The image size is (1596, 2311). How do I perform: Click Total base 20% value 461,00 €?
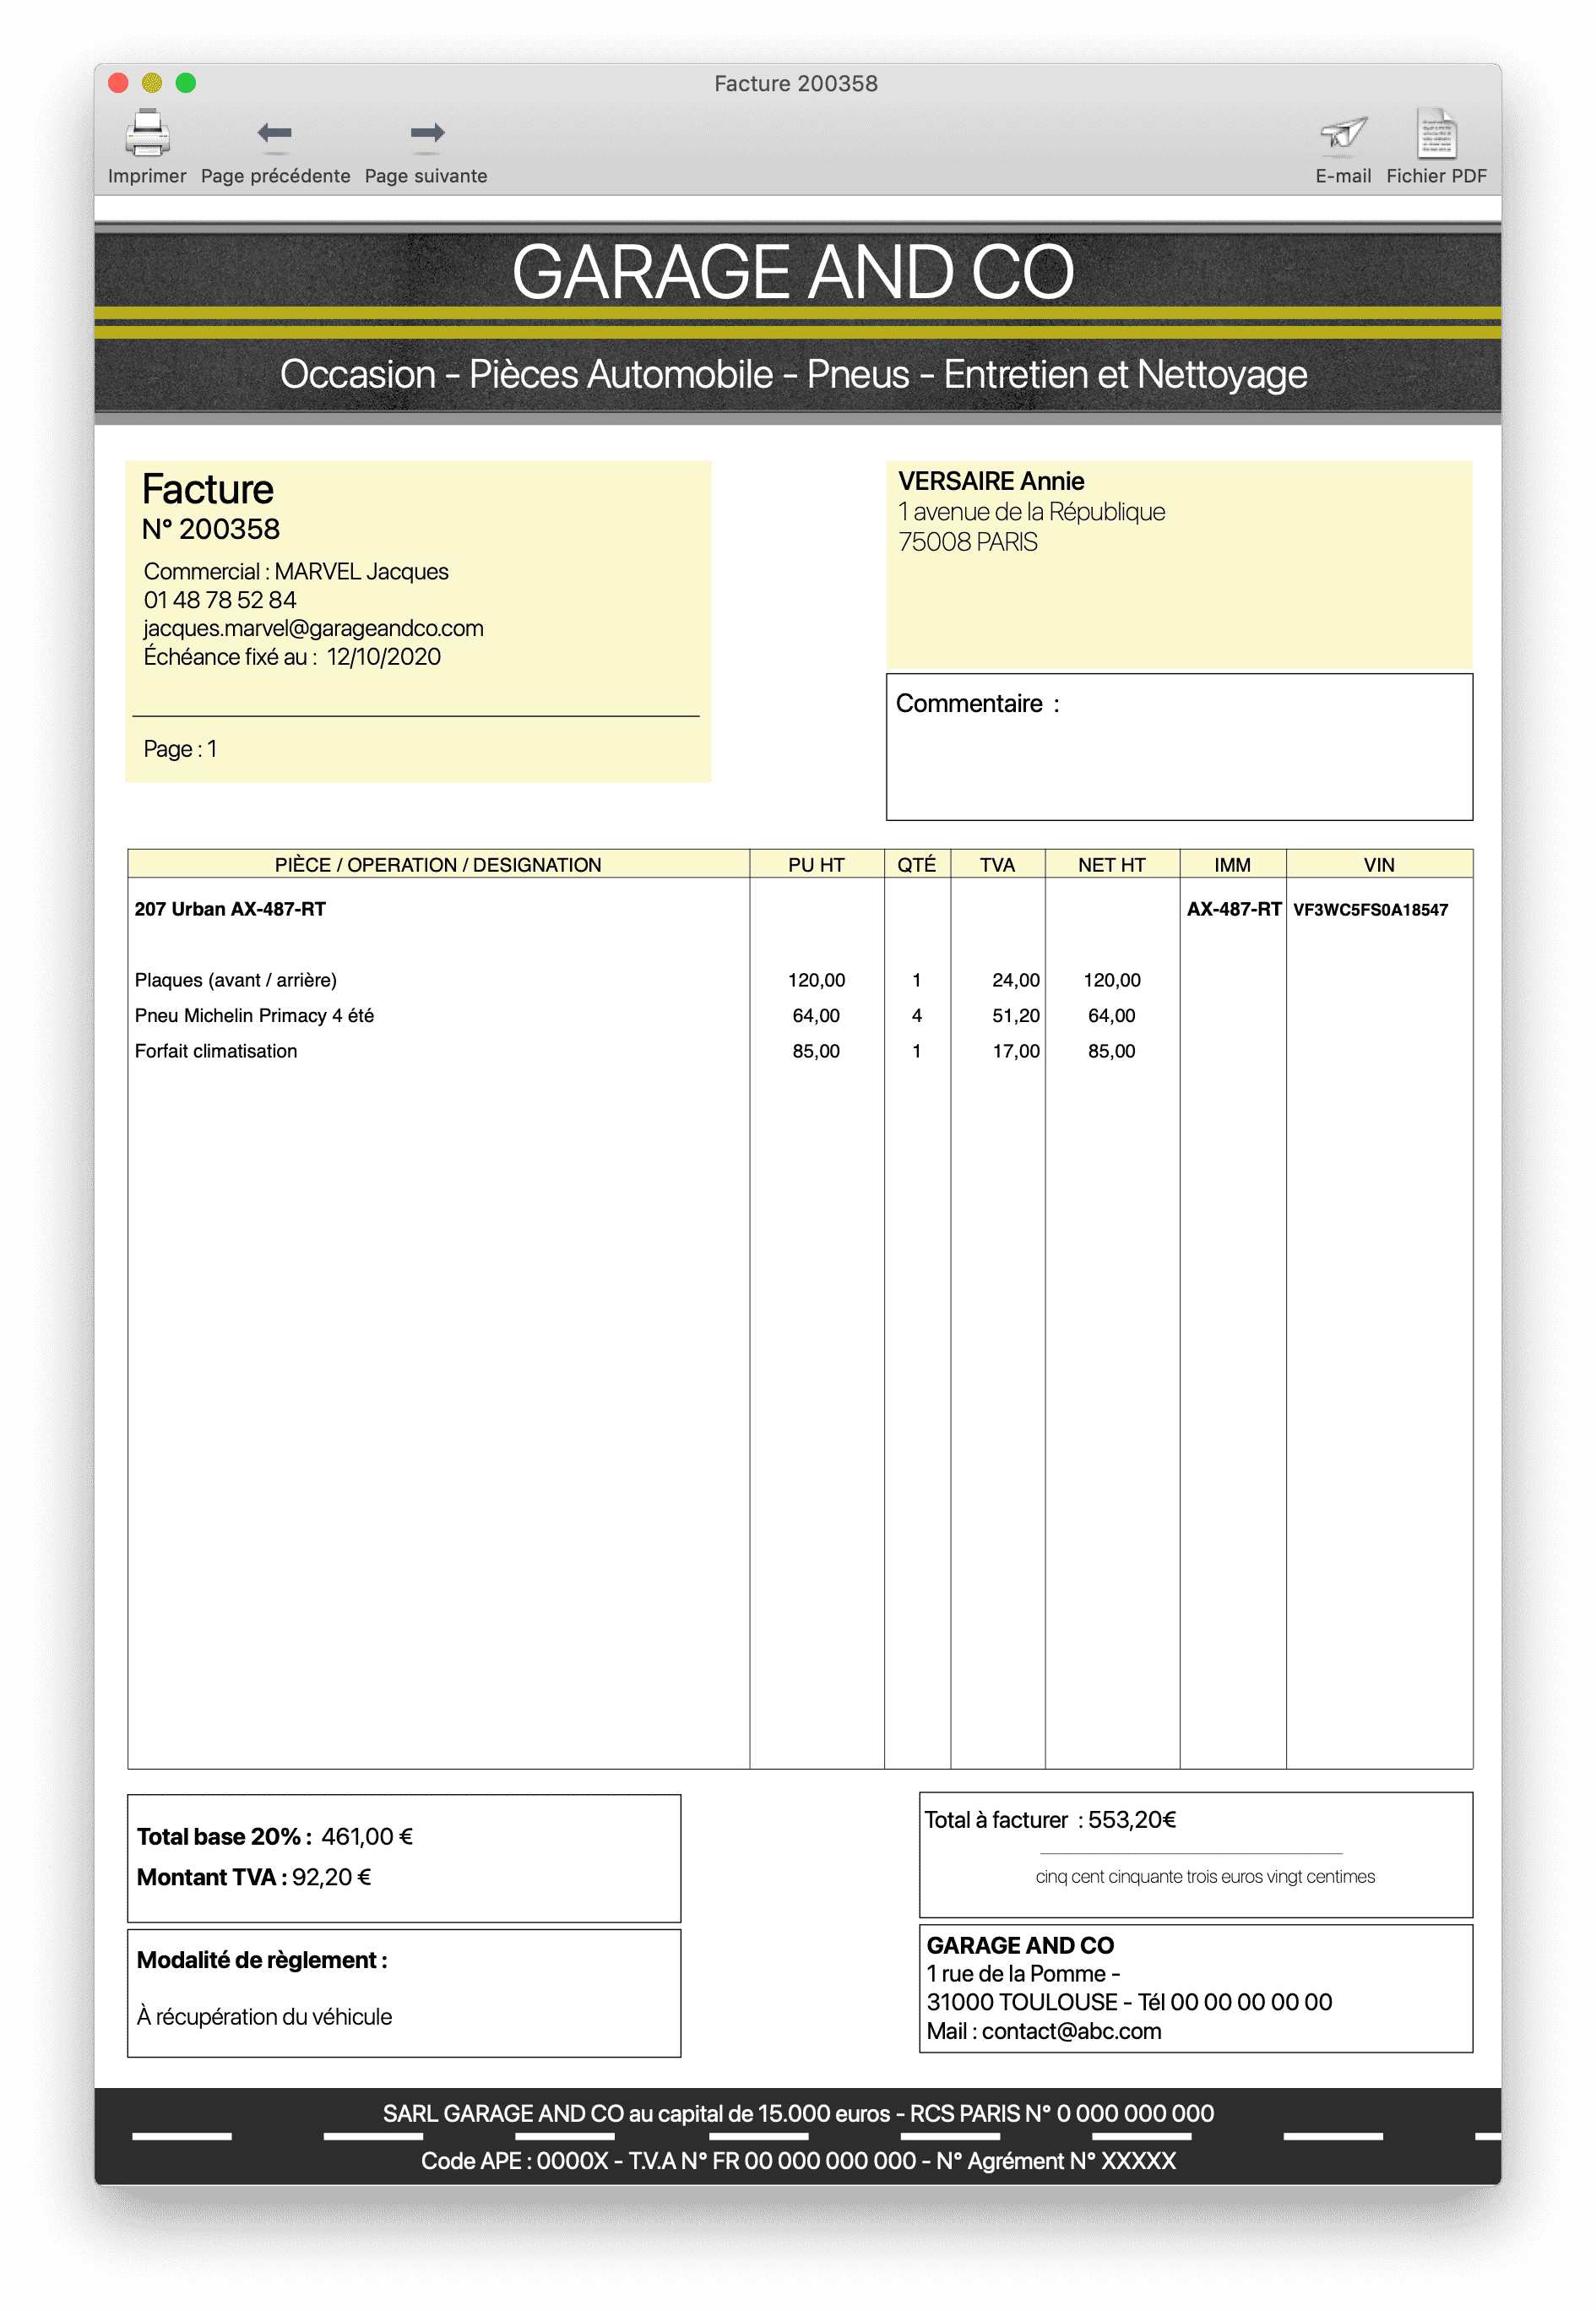coord(367,1837)
